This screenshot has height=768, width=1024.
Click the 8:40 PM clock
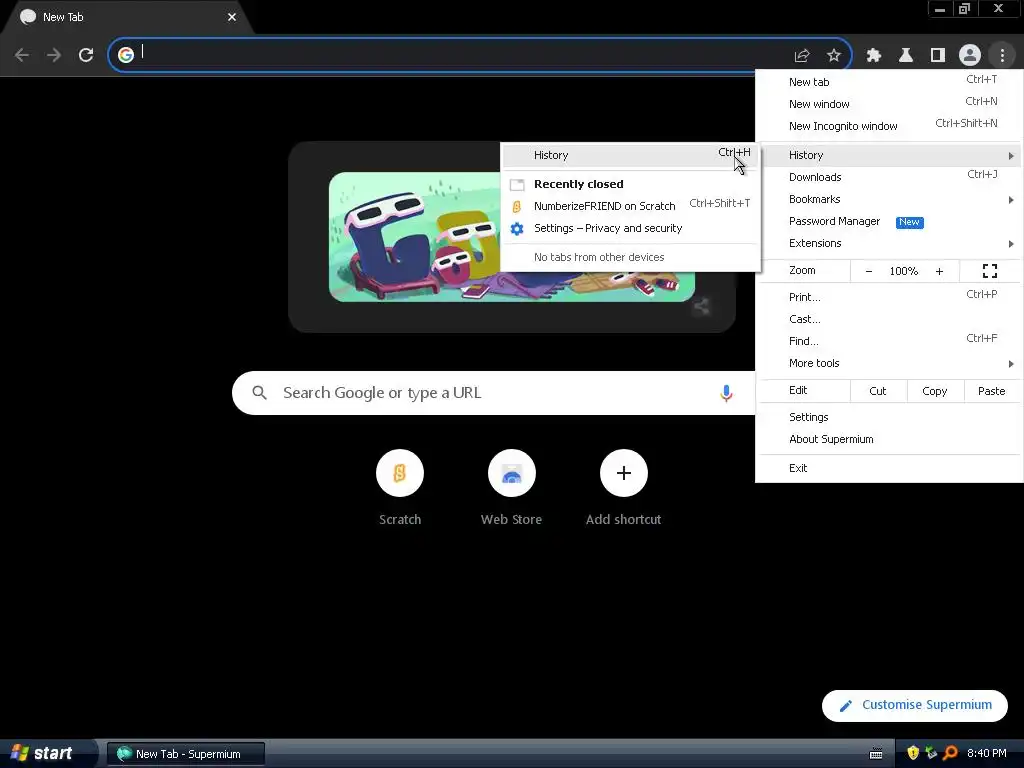coord(987,753)
